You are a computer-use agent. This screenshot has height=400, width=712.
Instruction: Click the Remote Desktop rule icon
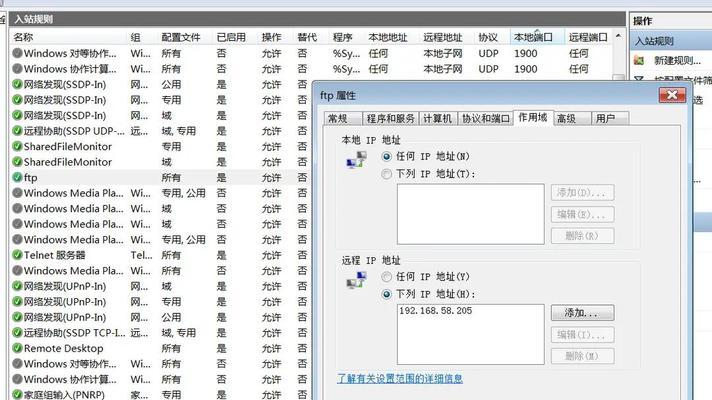(17, 348)
